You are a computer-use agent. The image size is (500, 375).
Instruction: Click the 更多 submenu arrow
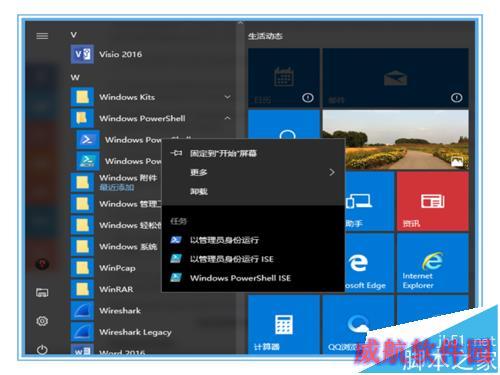coord(332,172)
